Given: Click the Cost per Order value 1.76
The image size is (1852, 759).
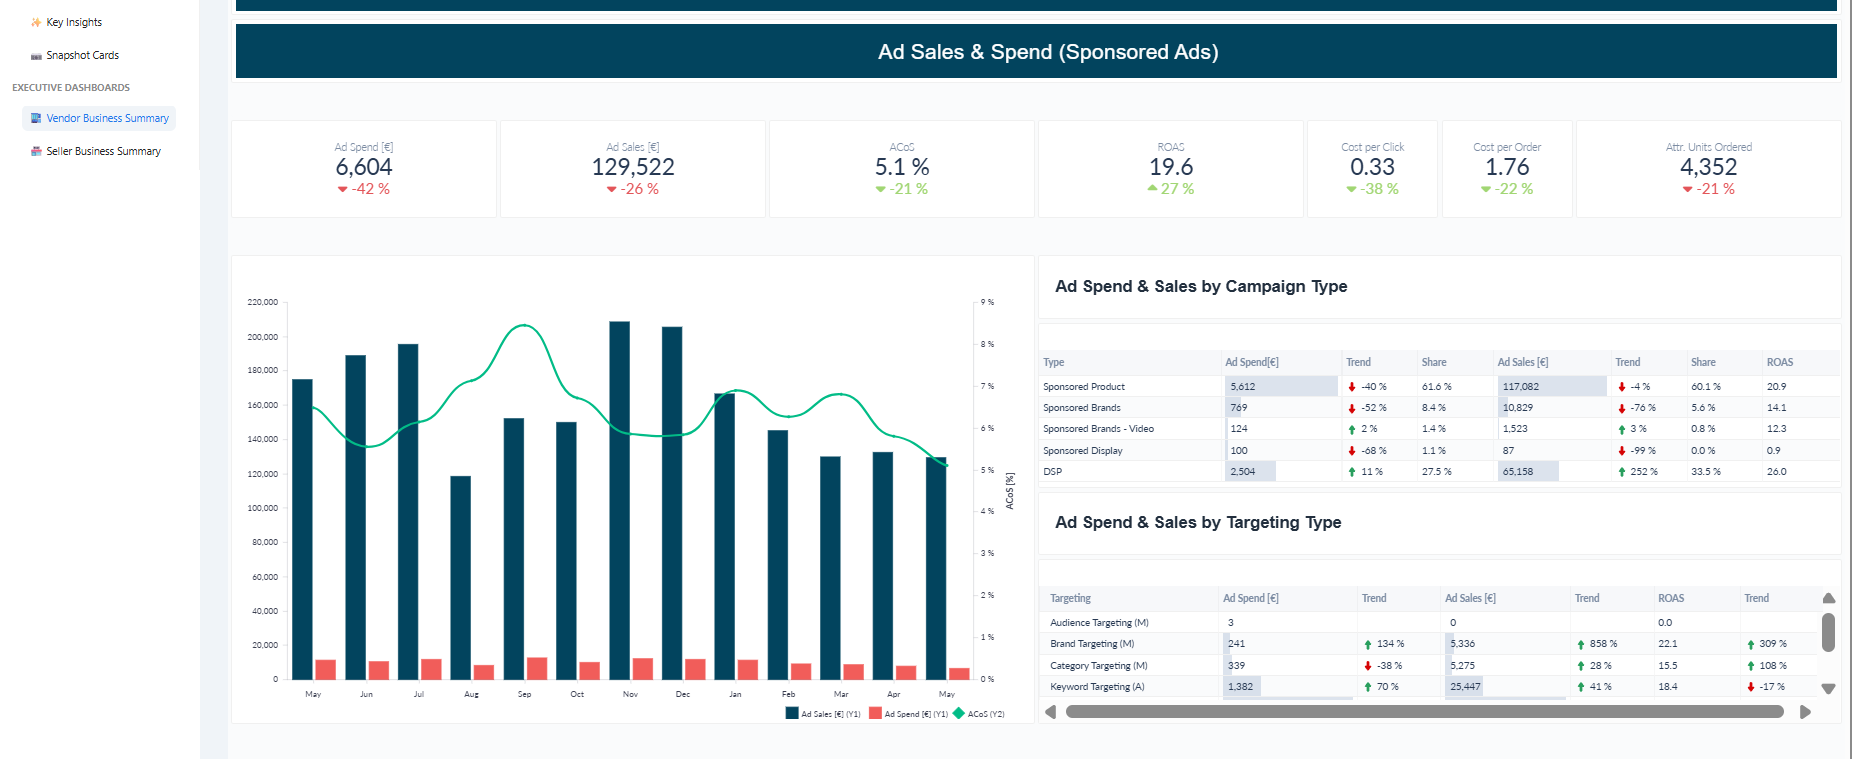Looking at the screenshot, I should point(1507,167).
